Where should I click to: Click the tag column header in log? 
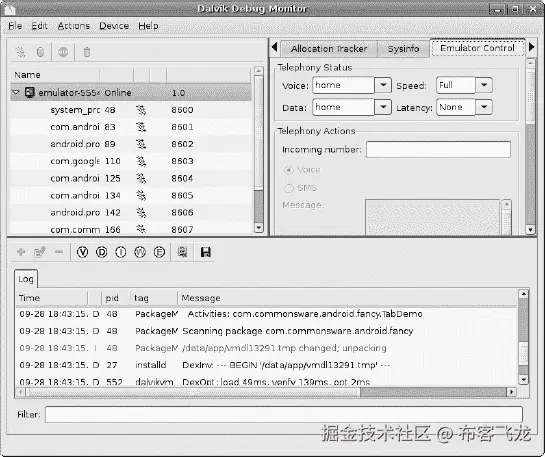tap(154, 298)
